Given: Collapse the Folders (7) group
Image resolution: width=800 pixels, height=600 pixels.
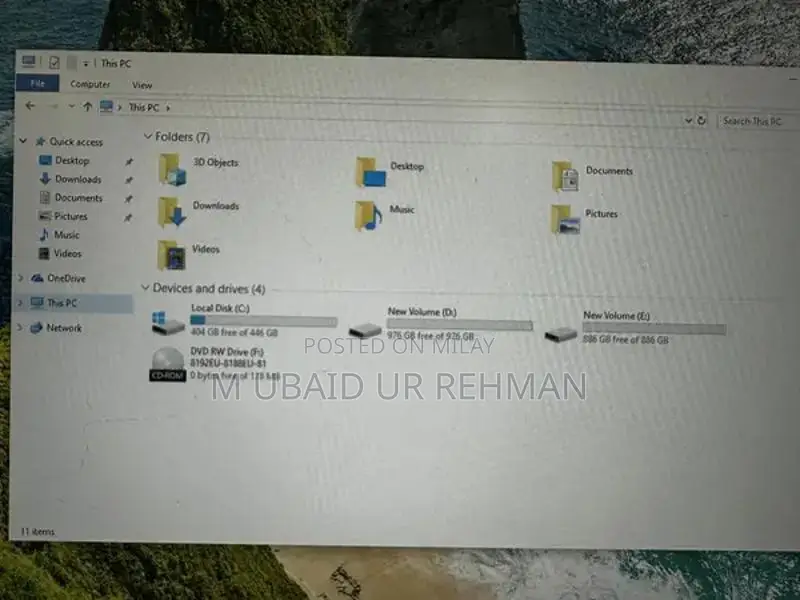Looking at the screenshot, I should (148, 136).
